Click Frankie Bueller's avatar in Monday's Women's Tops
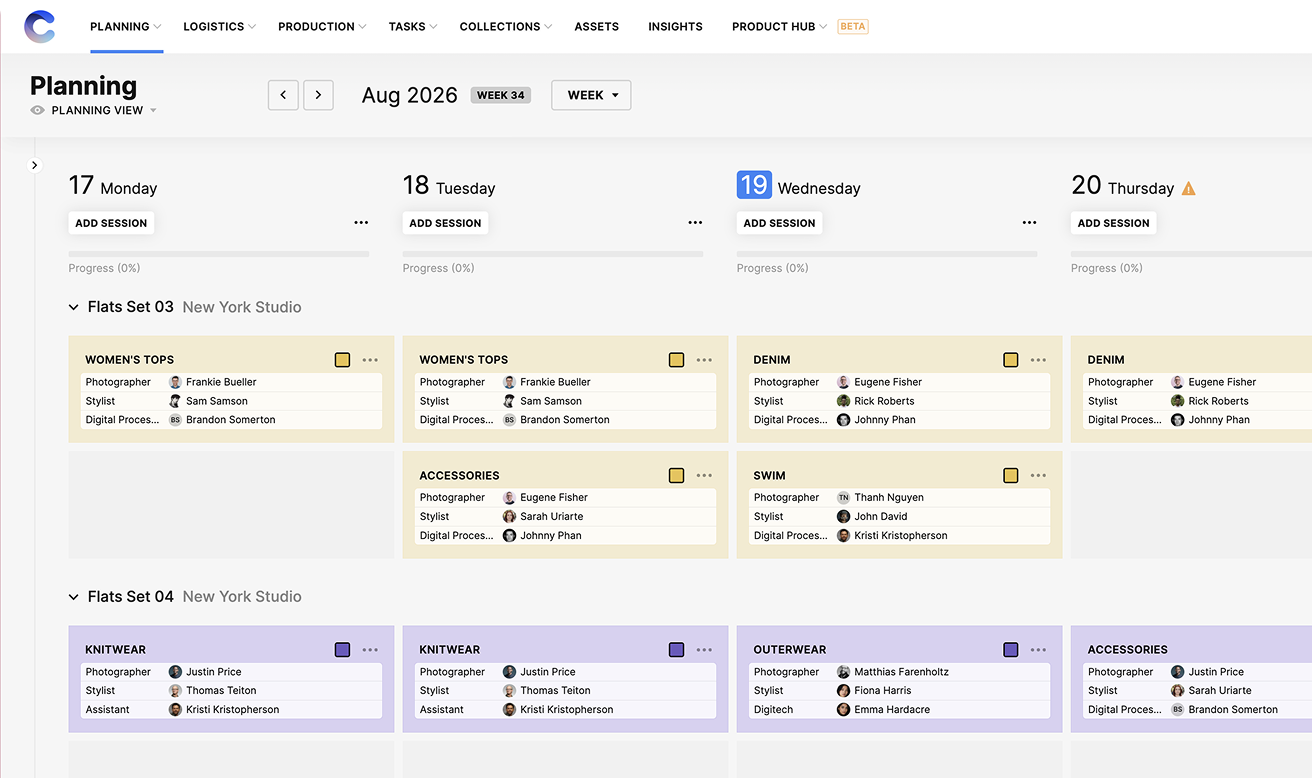 175,382
